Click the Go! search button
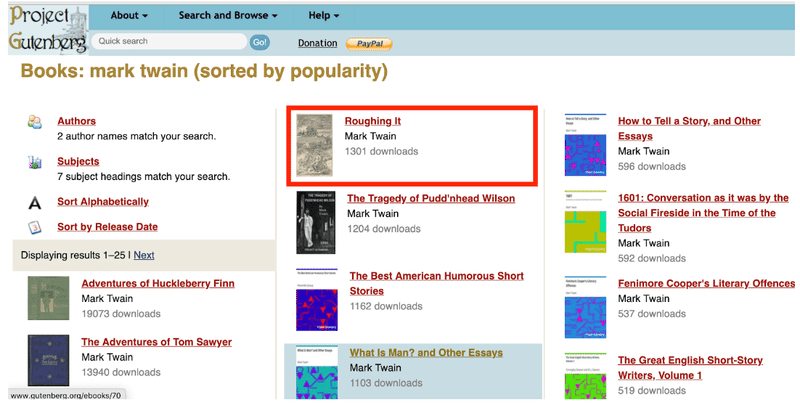The width and height of the screenshot is (800, 405). pyautogui.click(x=260, y=42)
